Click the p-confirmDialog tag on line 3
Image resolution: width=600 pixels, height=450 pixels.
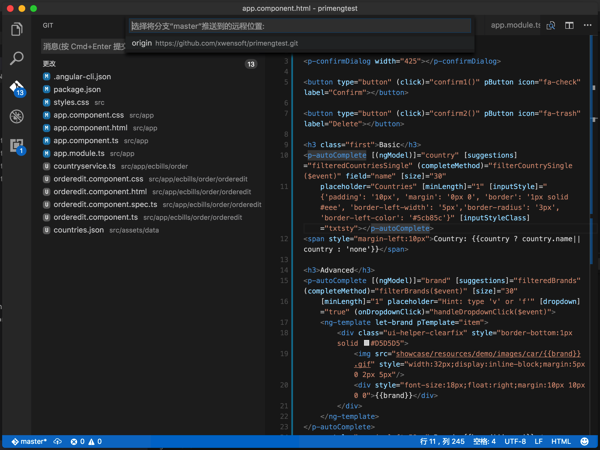[339, 61]
